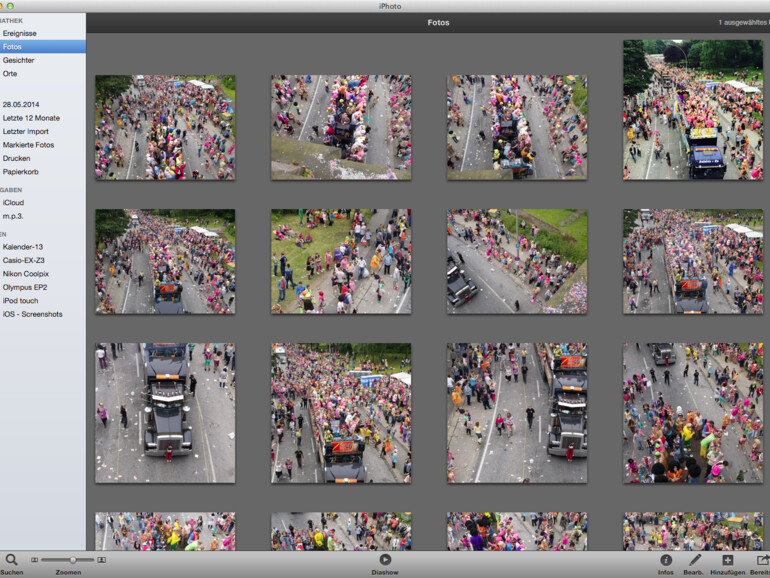Open the Casio-EX-Z3 album
Viewport: 770px width, 578px height.
23,260
